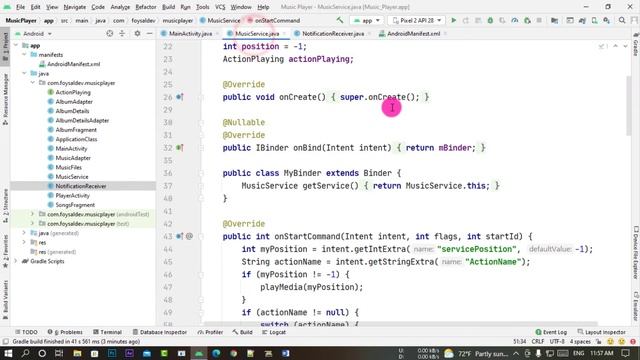The width and height of the screenshot is (640, 360).
Task: Open the SDK Manager icon
Action: tap(607, 20)
